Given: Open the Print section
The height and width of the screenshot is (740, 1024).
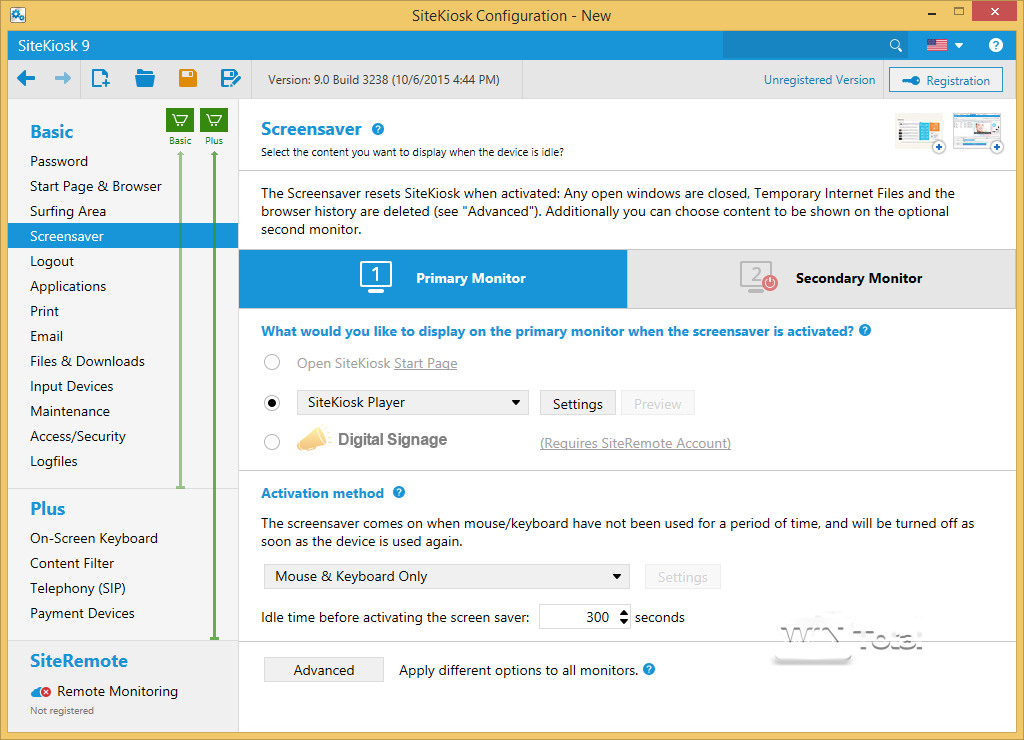Looking at the screenshot, I should (x=44, y=311).
